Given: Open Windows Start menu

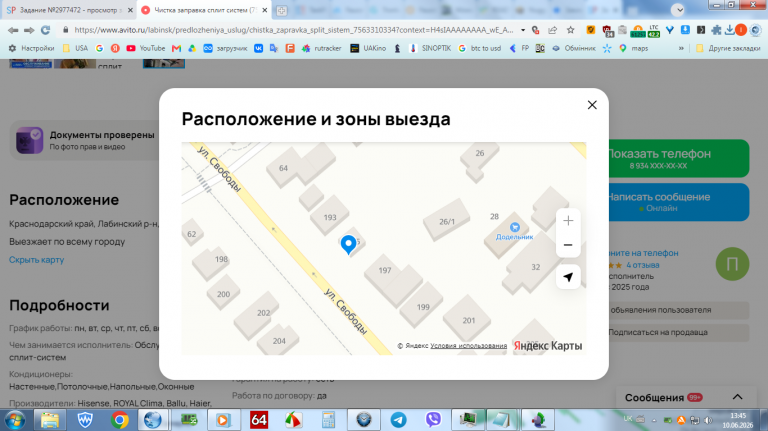Looking at the screenshot, I should tap(15, 420).
